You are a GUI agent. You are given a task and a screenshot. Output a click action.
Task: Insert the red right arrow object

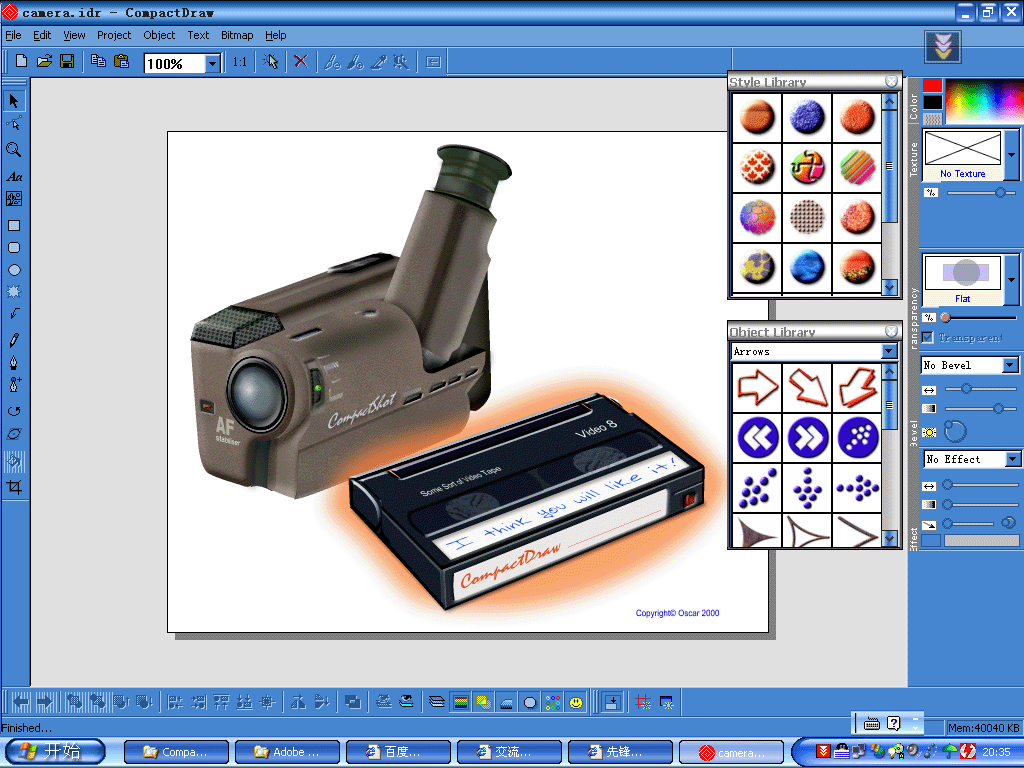point(758,387)
